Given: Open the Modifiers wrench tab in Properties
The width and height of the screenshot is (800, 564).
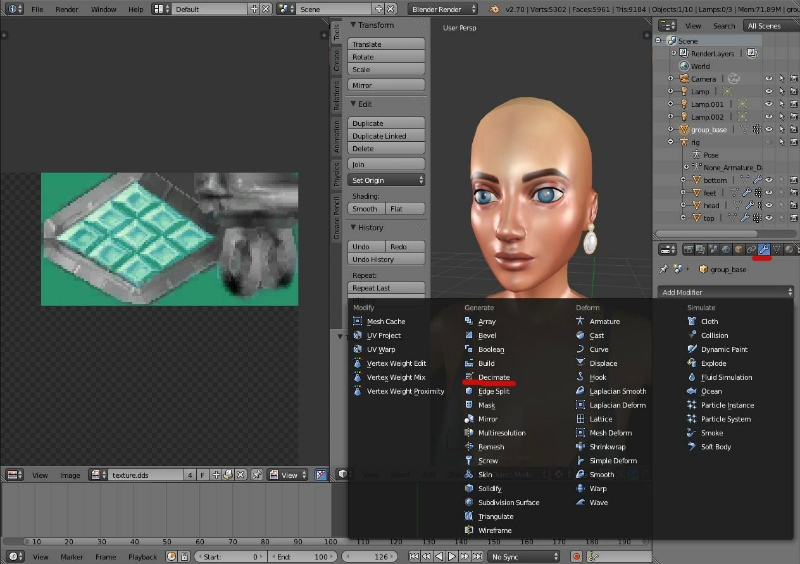Looking at the screenshot, I should [x=763, y=249].
